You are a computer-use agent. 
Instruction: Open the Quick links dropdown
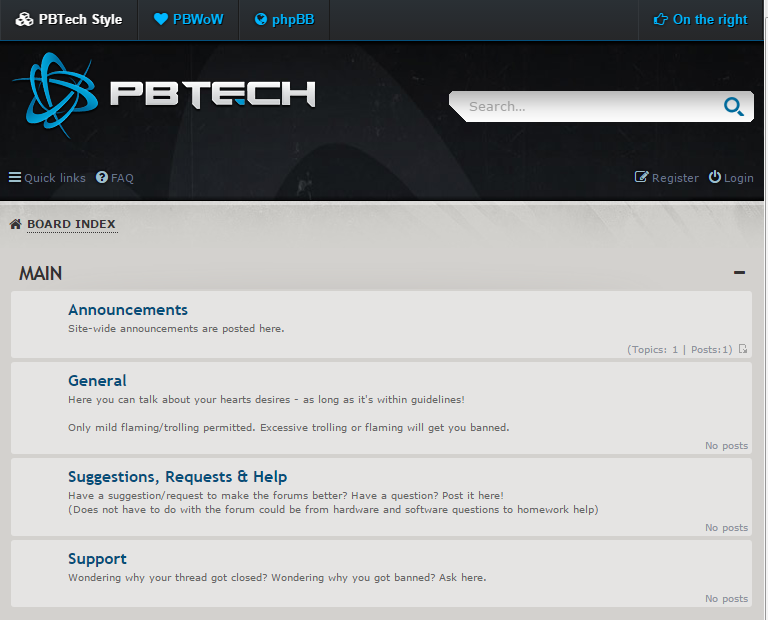47,177
